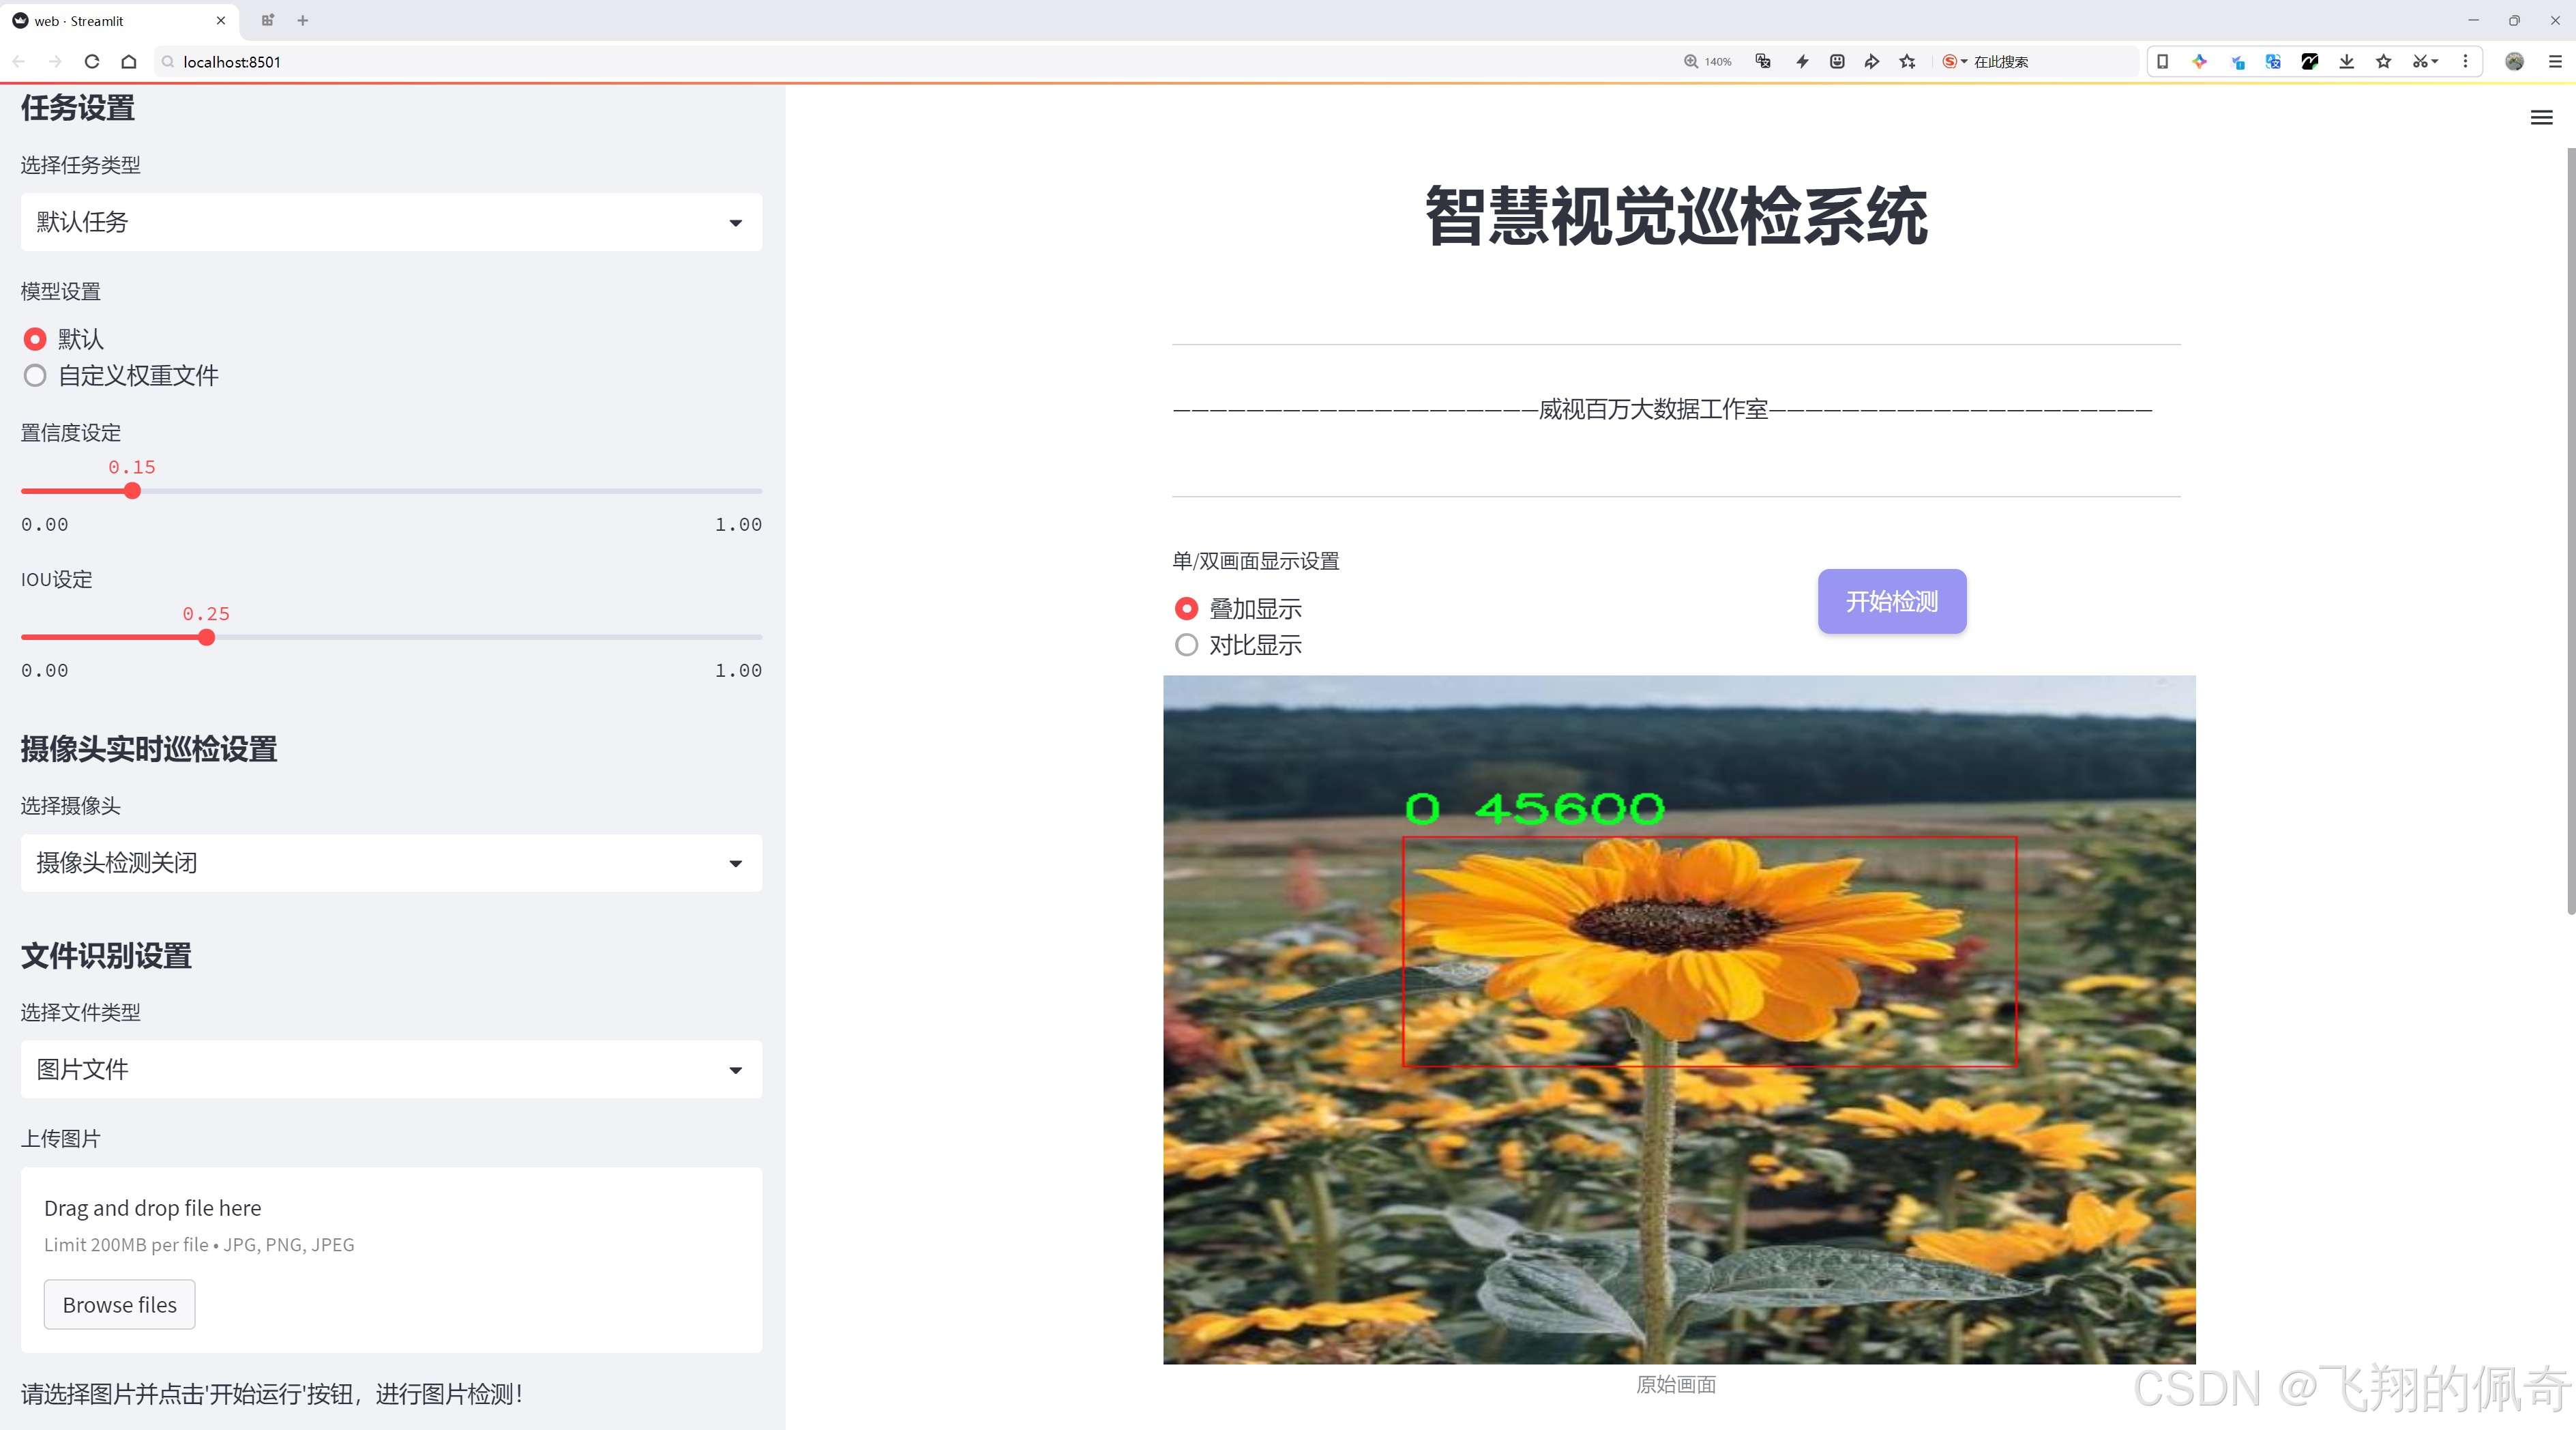This screenshot has width=2576, height=1430.
Task: Click the mobile device icon in toolbar
Action: [x=2163, y=61]
